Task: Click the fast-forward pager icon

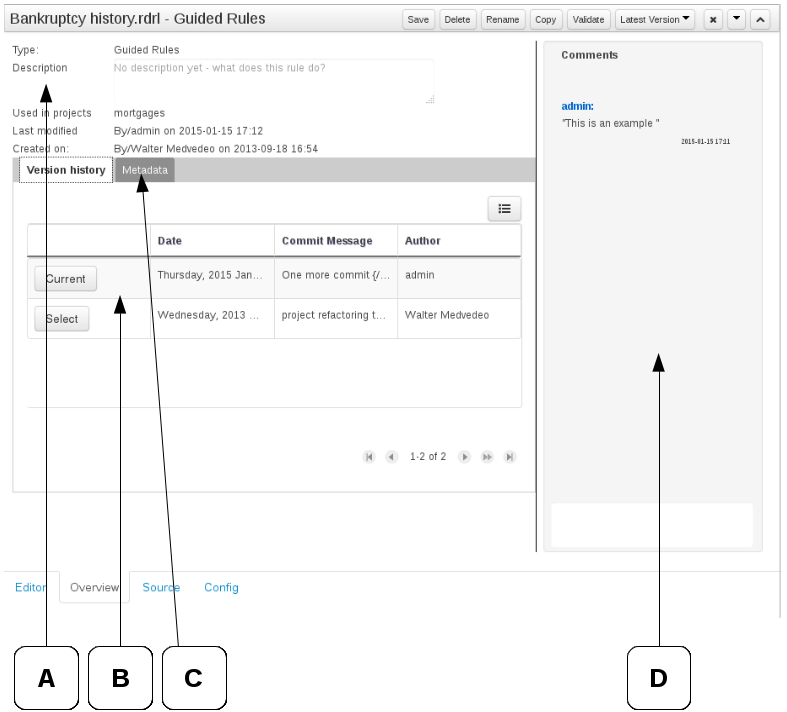Action: (487, 457)
